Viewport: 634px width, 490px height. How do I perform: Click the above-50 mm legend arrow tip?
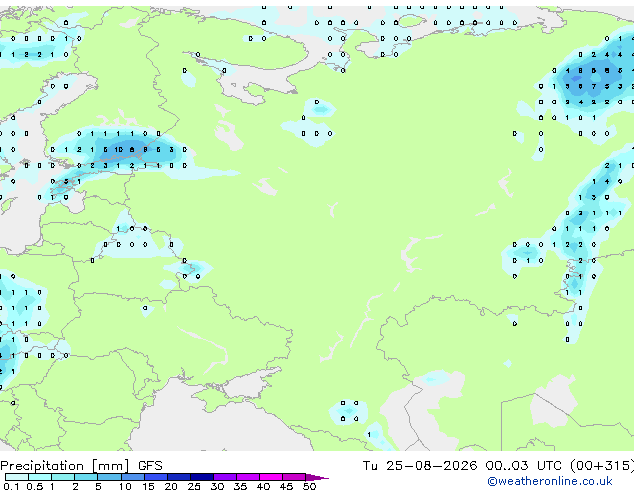pos(317,477)
